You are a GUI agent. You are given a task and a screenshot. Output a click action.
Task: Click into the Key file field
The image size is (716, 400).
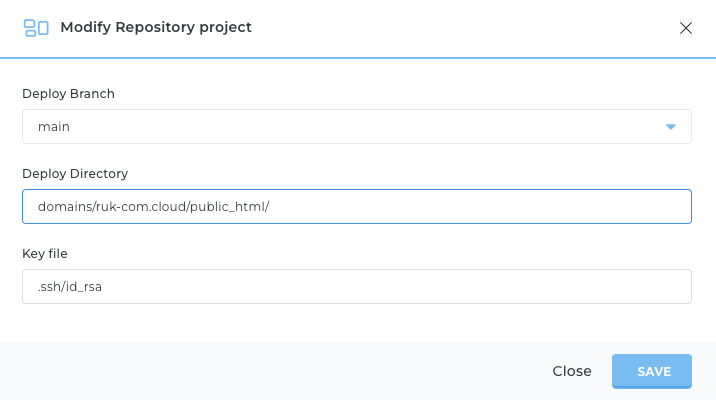coord(357,286)
